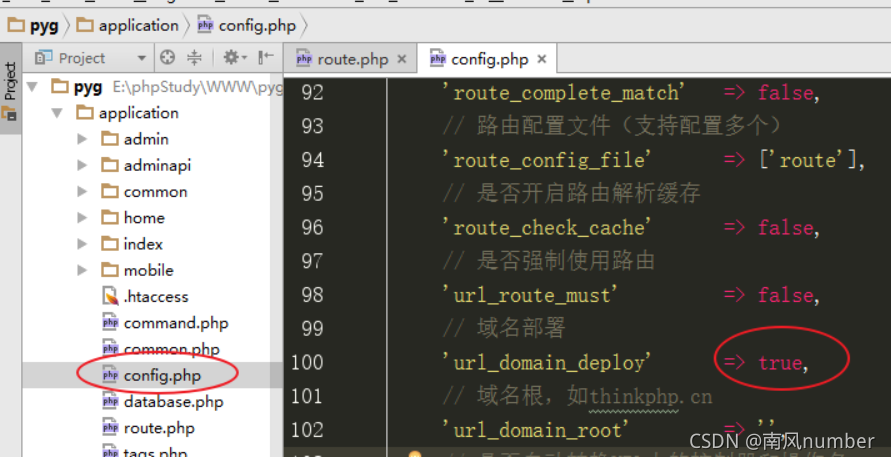Click the pyg breadcrumb in navigation bar

(34, 26)
